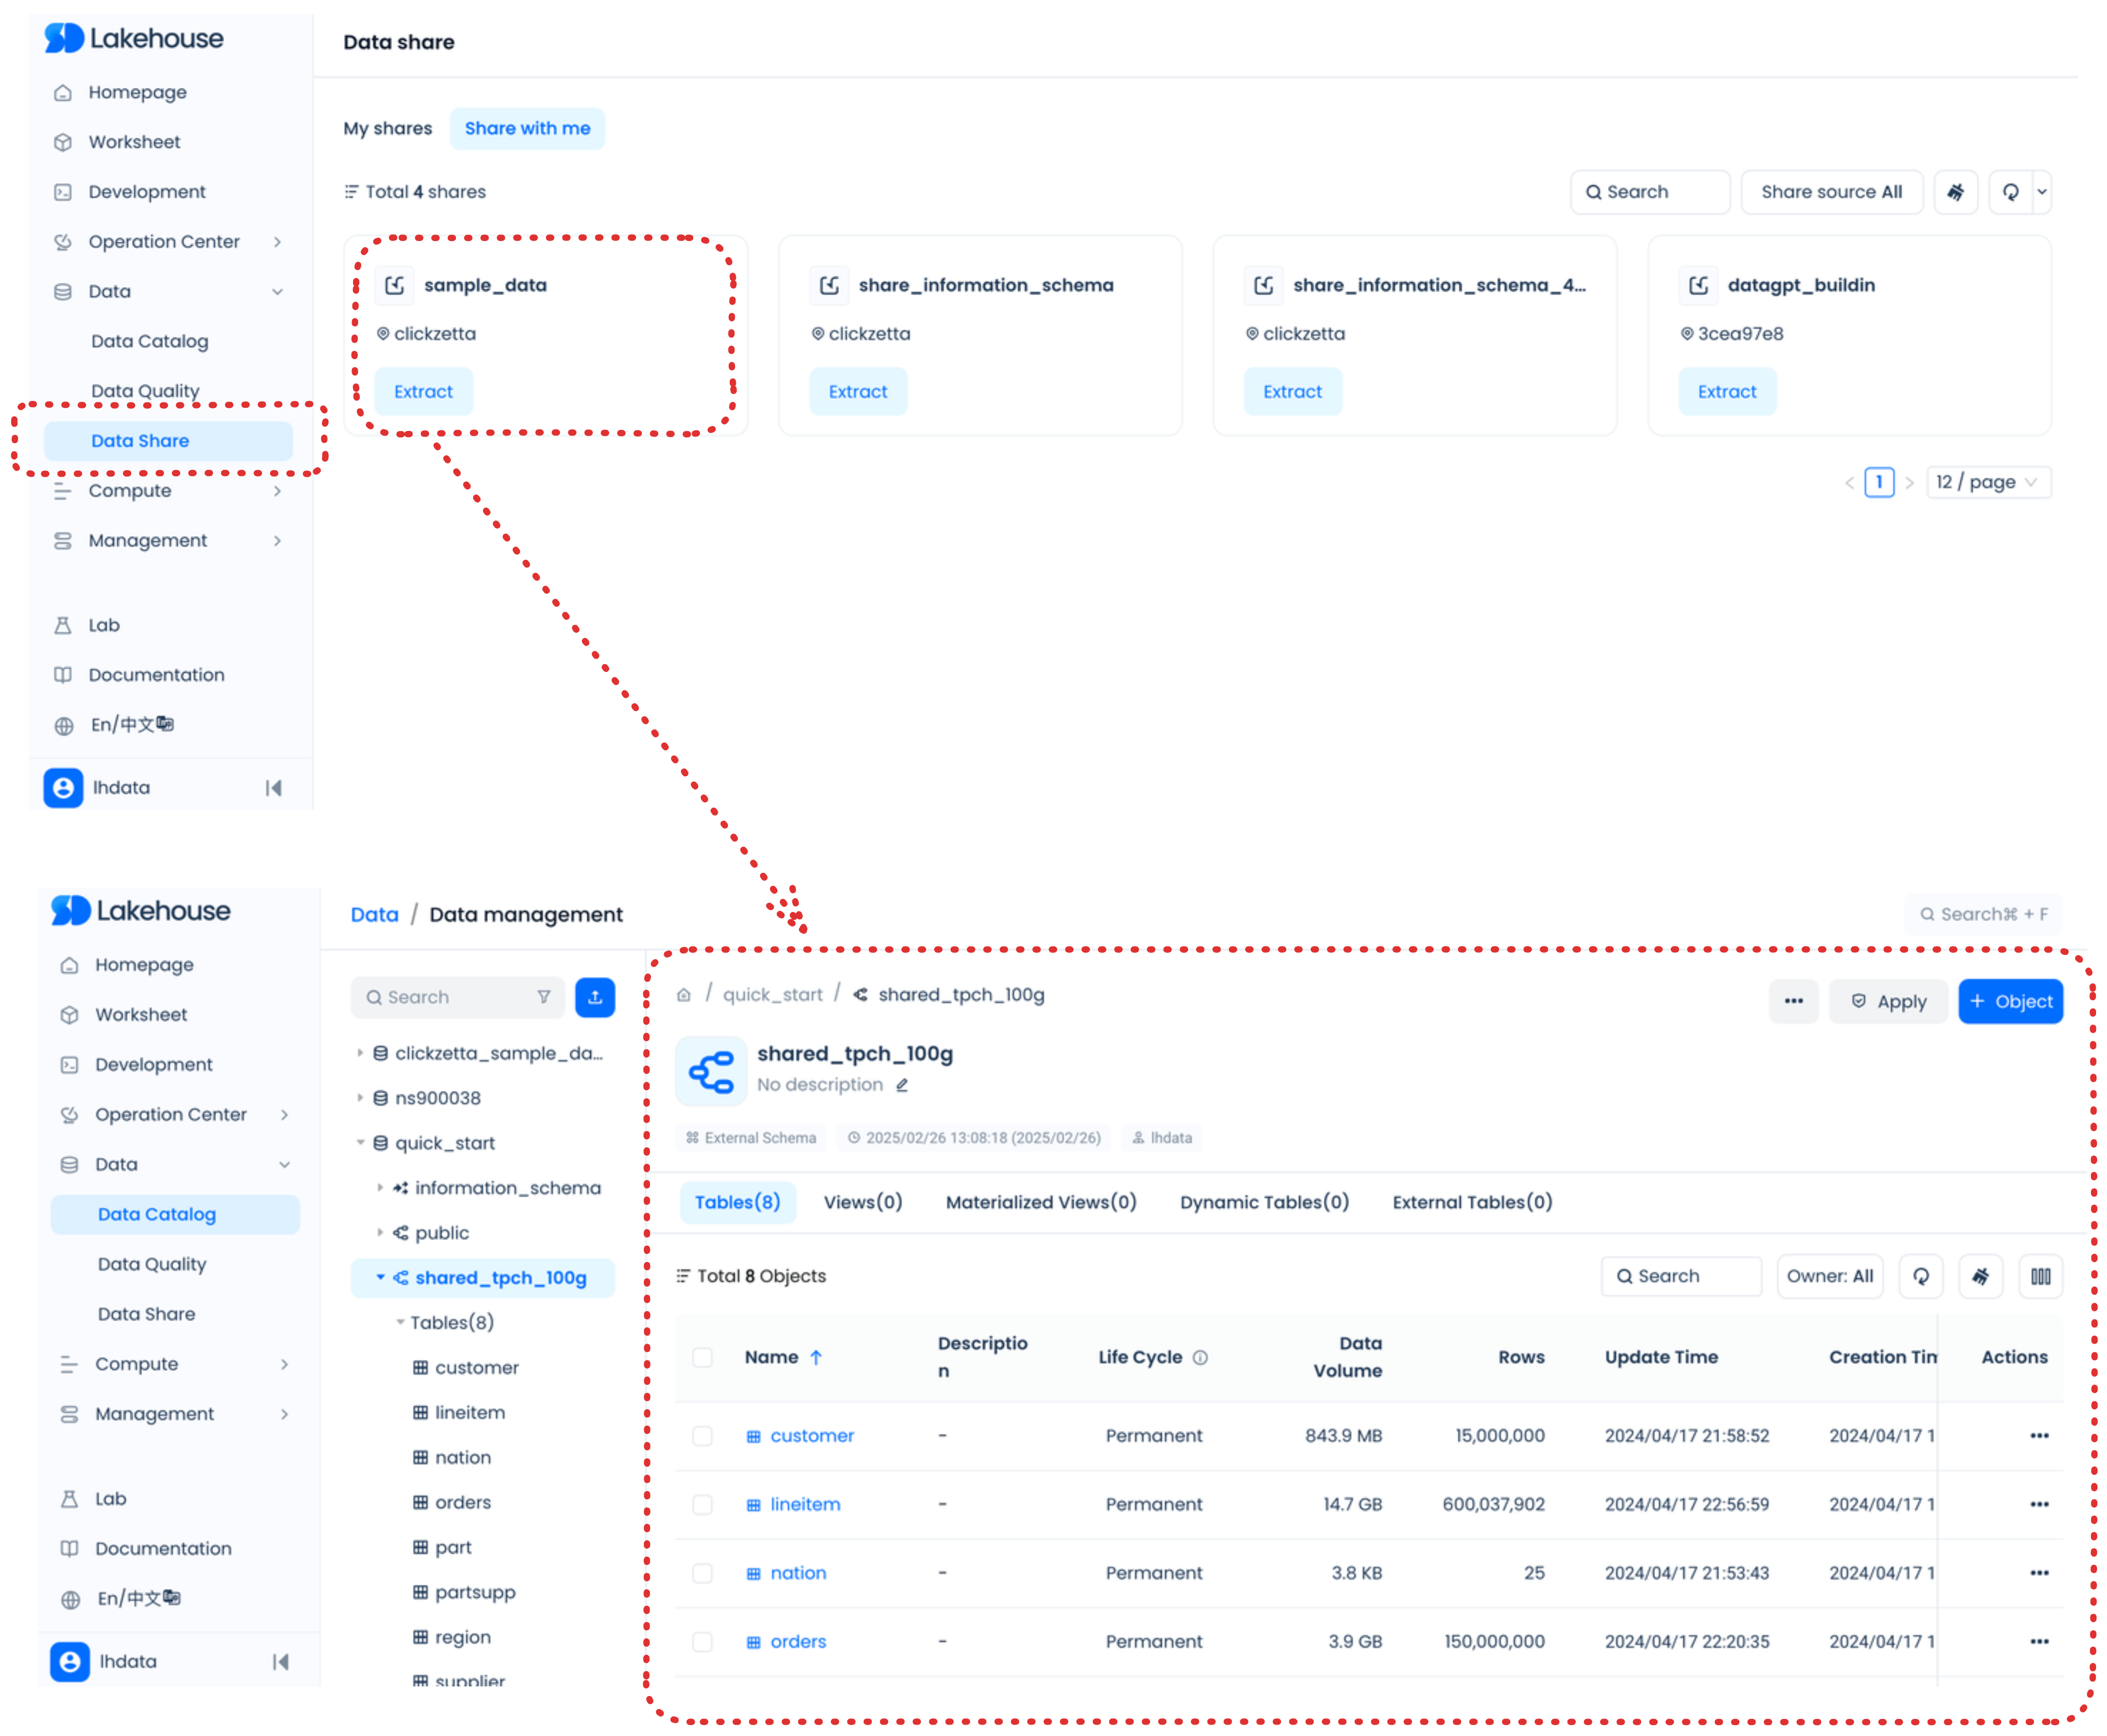Switch to the My shares tab
The height and width of the screenshot is (1736, 2107).
(x=388, y=128)
